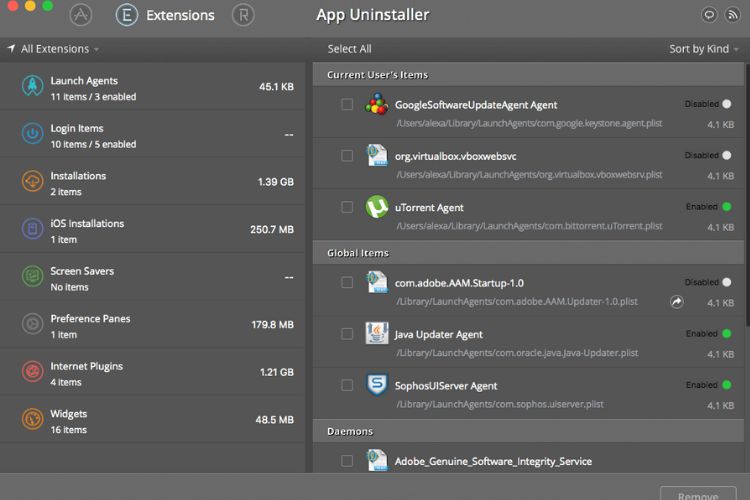Select the Launch Agents rocket icon
Screen dimensions: 750x500
tap(33, 86)
